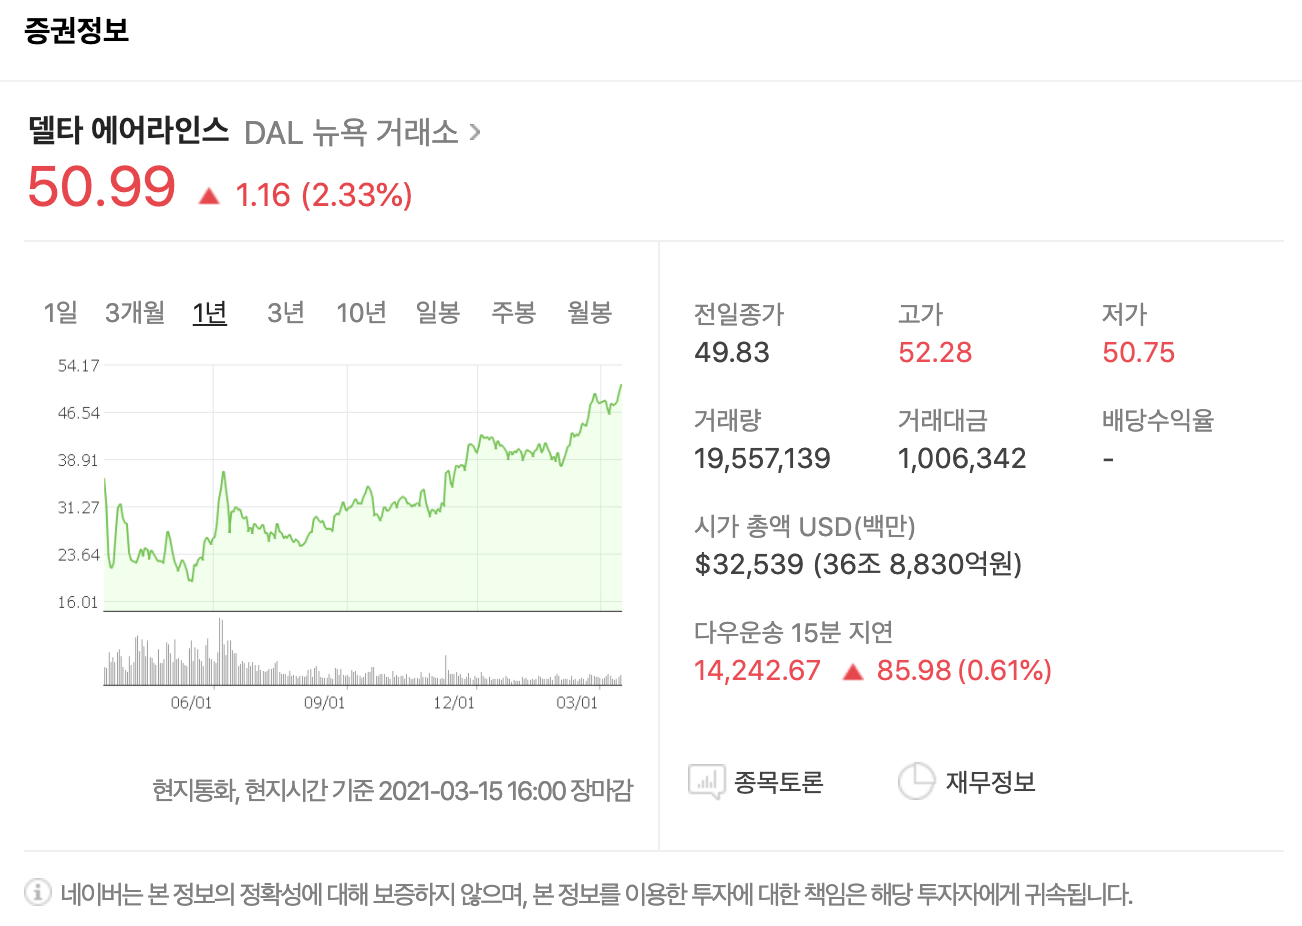Open the 10년 chart period

tap(360, 312)
